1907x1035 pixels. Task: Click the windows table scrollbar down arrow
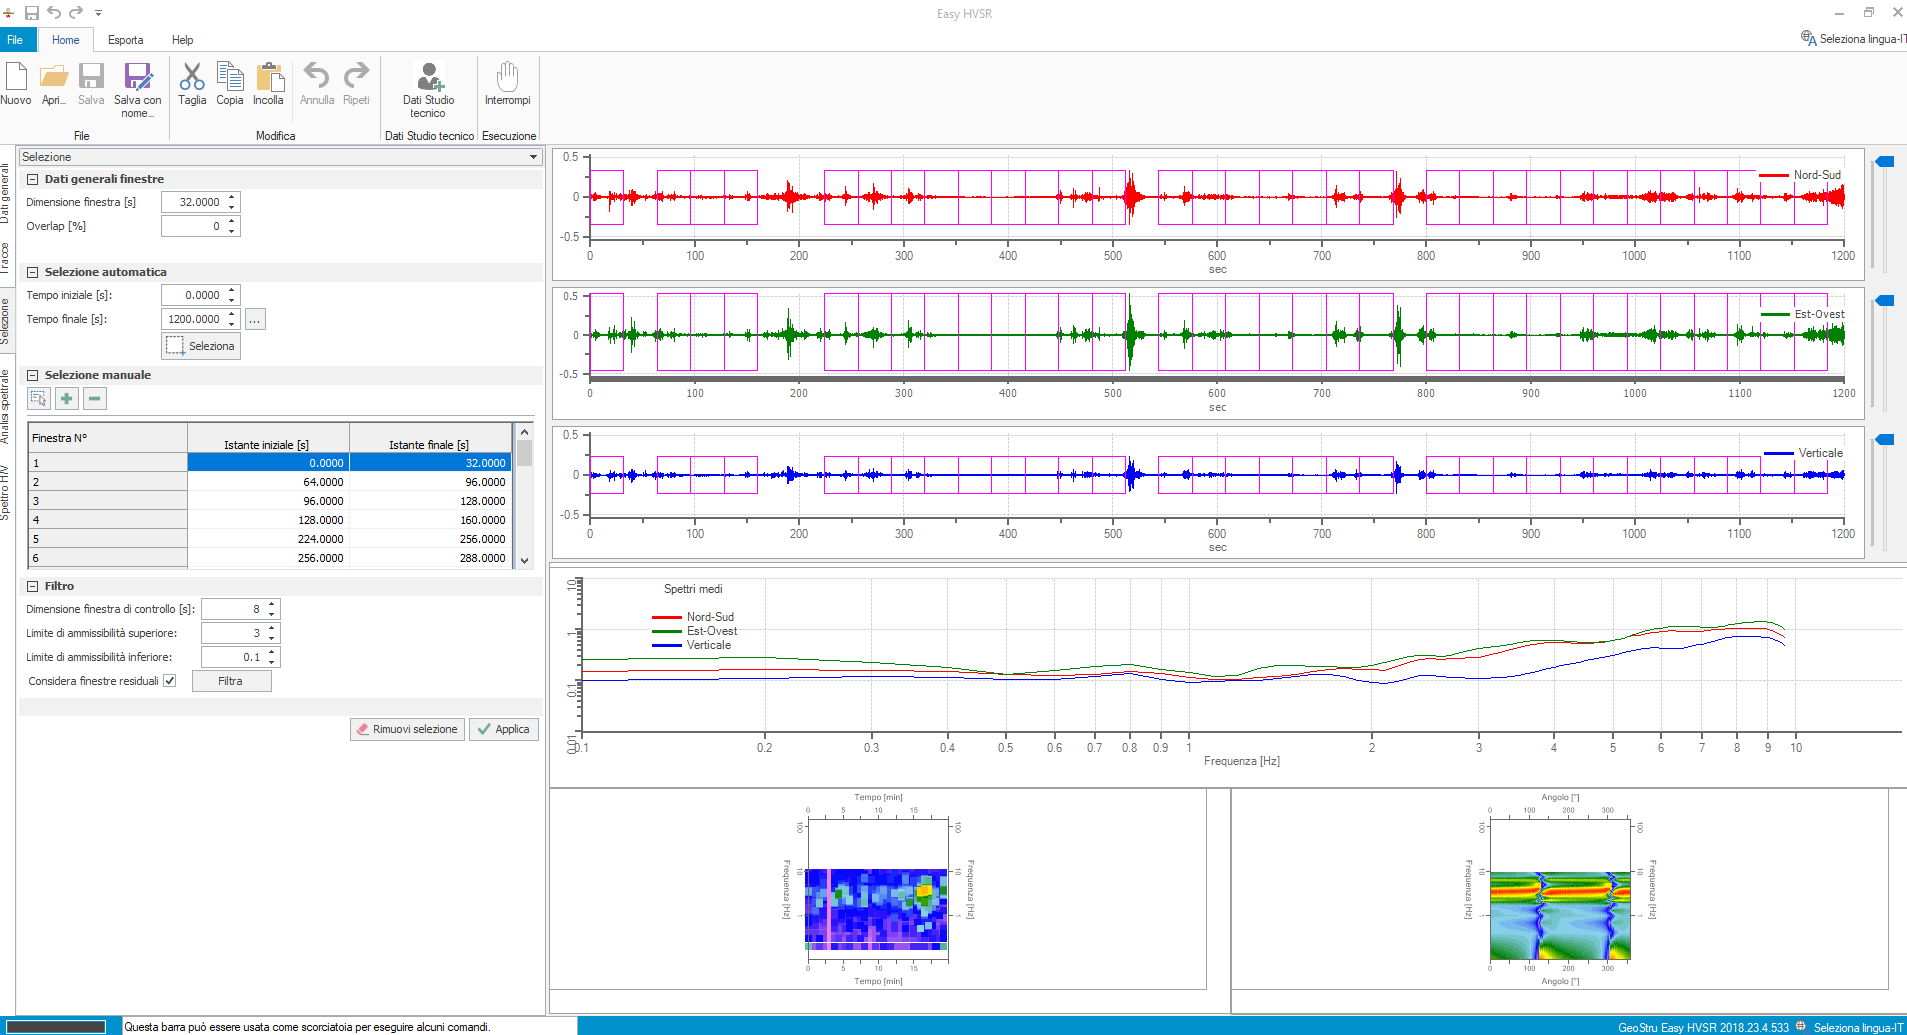pos(524,560)
